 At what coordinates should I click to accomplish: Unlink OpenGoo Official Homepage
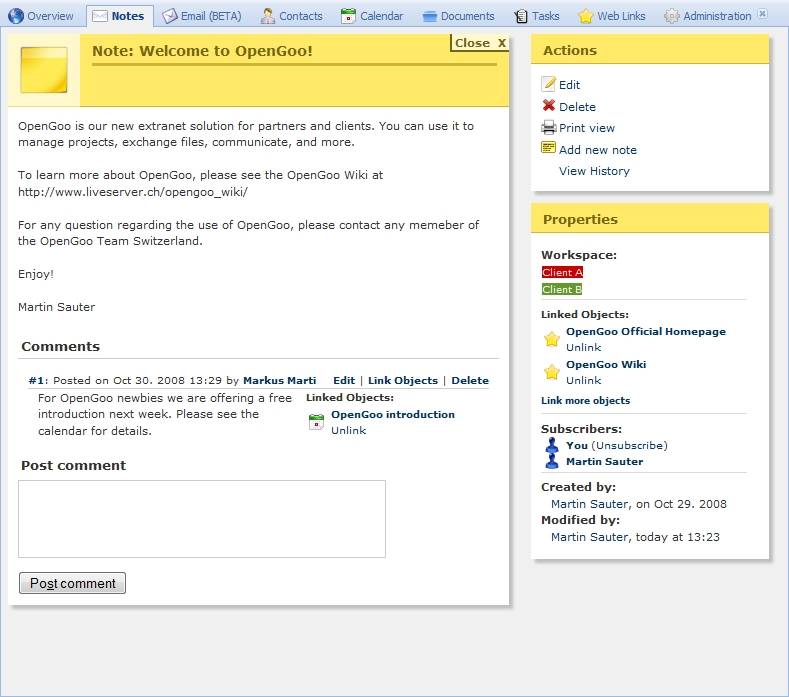(x=583, y=348)
